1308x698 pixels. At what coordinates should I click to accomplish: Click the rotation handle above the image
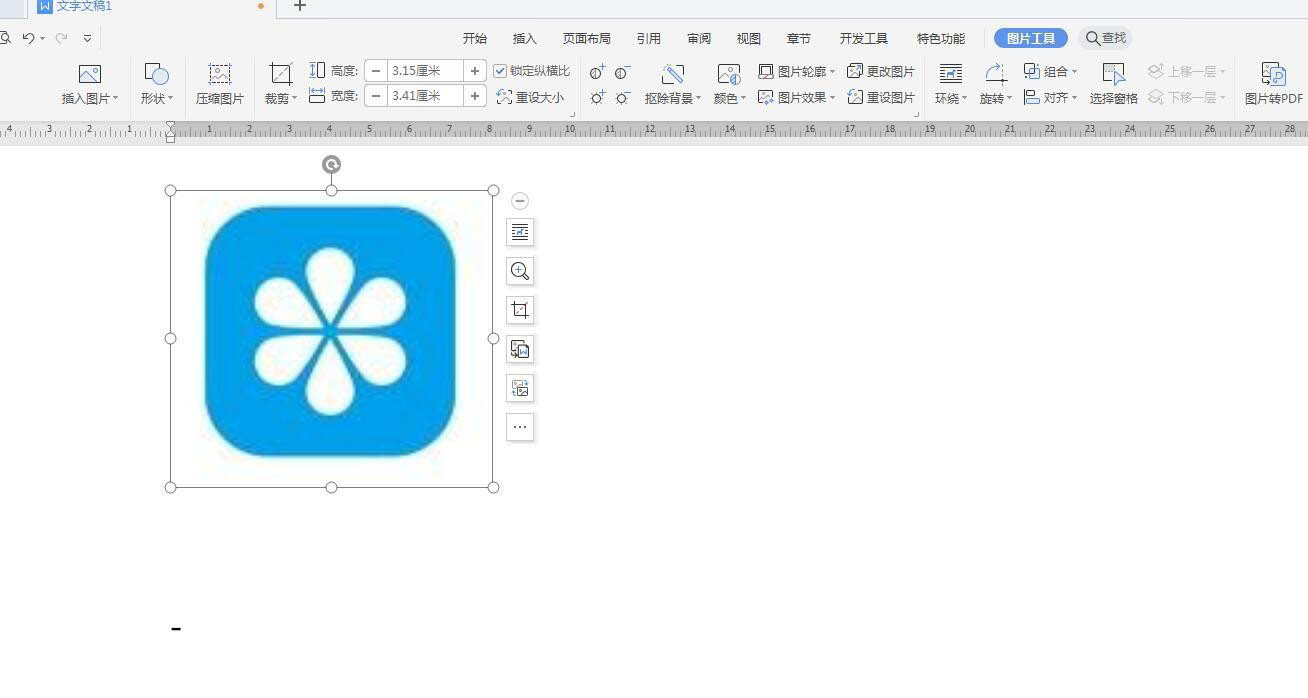(x=331, y=165)
